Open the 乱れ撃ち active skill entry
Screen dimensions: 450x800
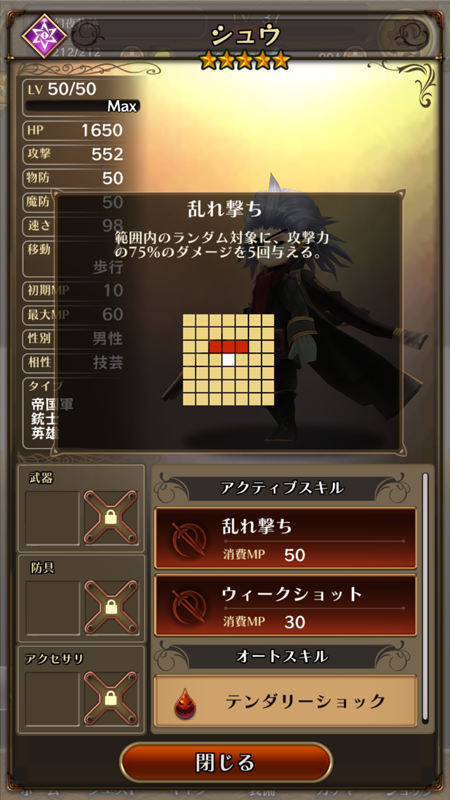click(285, 538)
